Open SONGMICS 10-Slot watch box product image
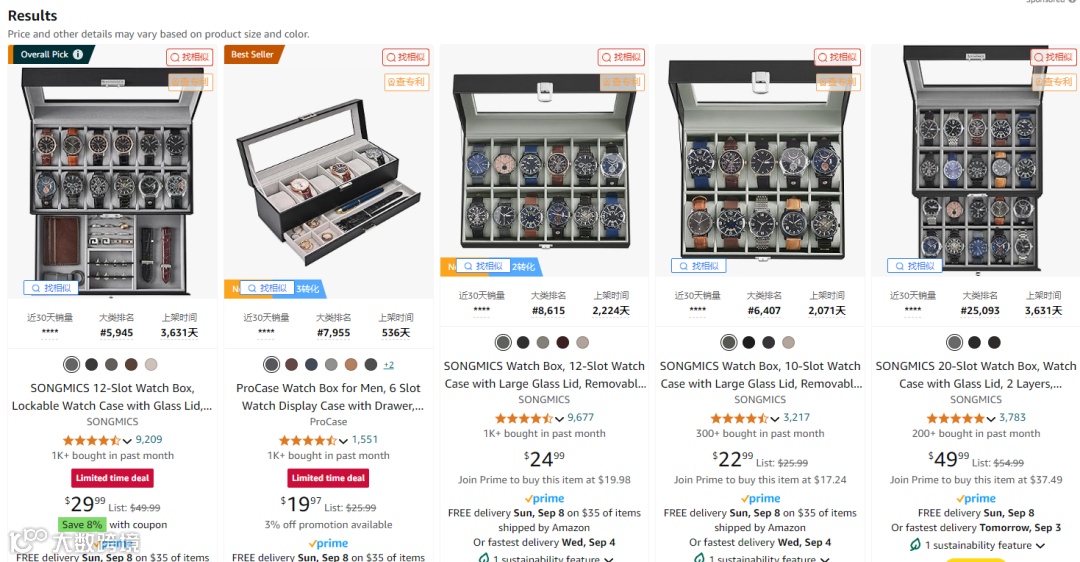 (760, 160)
